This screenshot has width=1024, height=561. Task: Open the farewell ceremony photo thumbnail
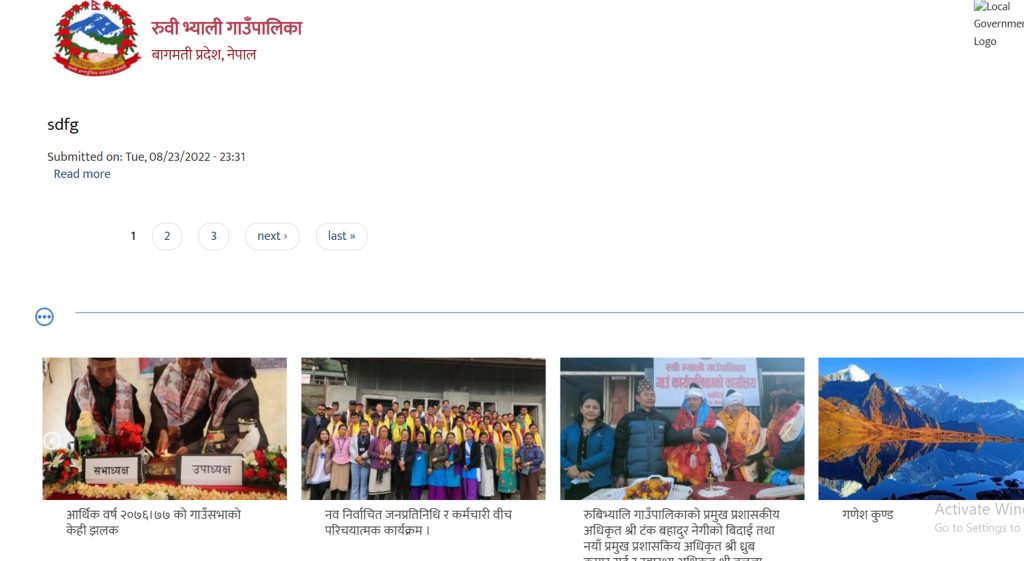coord(682,428)
